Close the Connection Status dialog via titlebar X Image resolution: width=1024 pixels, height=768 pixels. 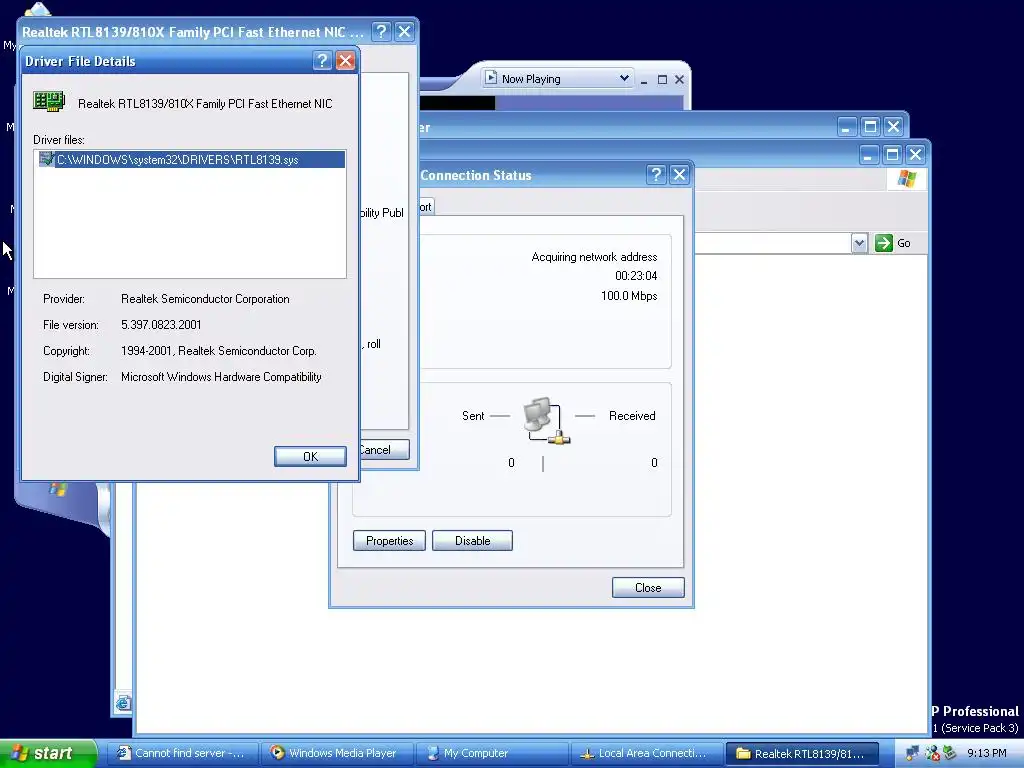680,174
